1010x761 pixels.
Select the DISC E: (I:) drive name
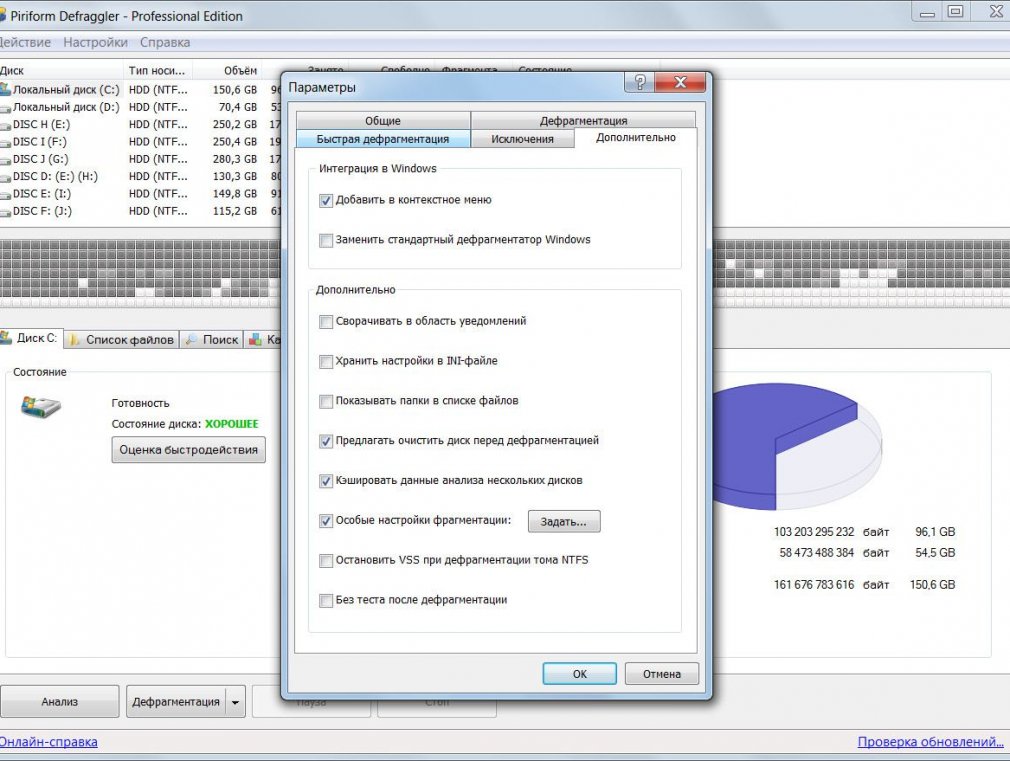pyautogui.click(x=42, y=194)
